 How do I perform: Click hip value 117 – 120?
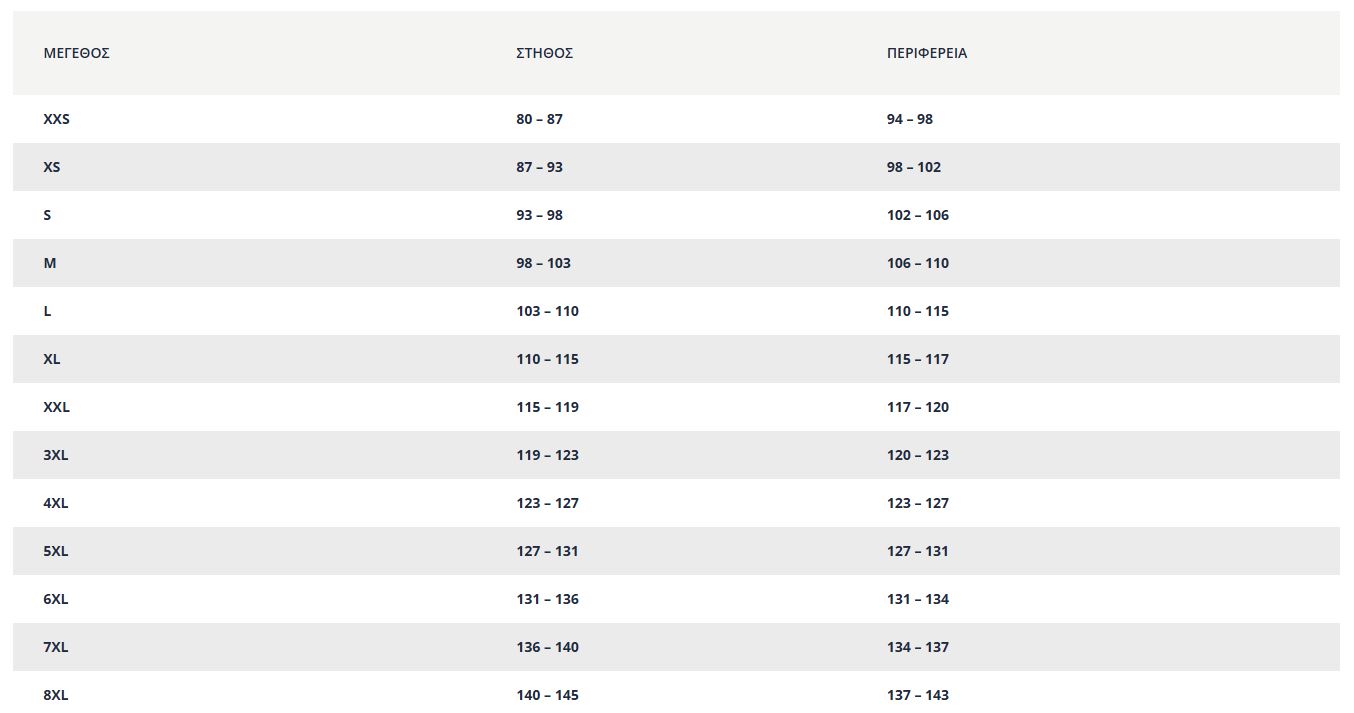[917, 407]
